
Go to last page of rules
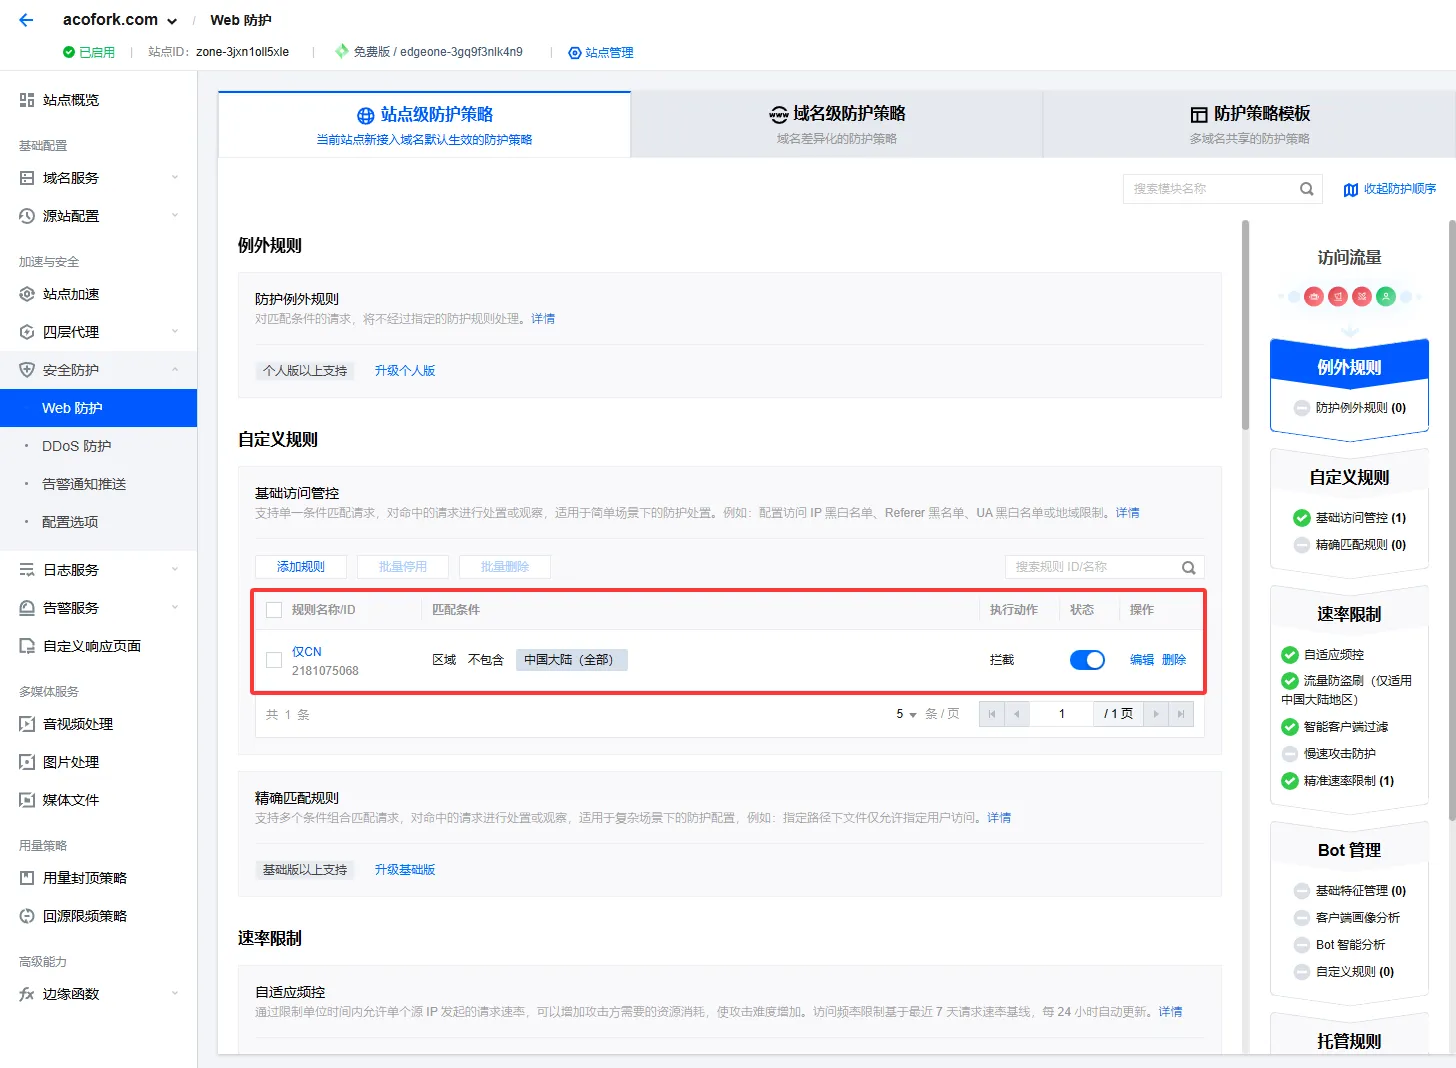[1181, 714]
